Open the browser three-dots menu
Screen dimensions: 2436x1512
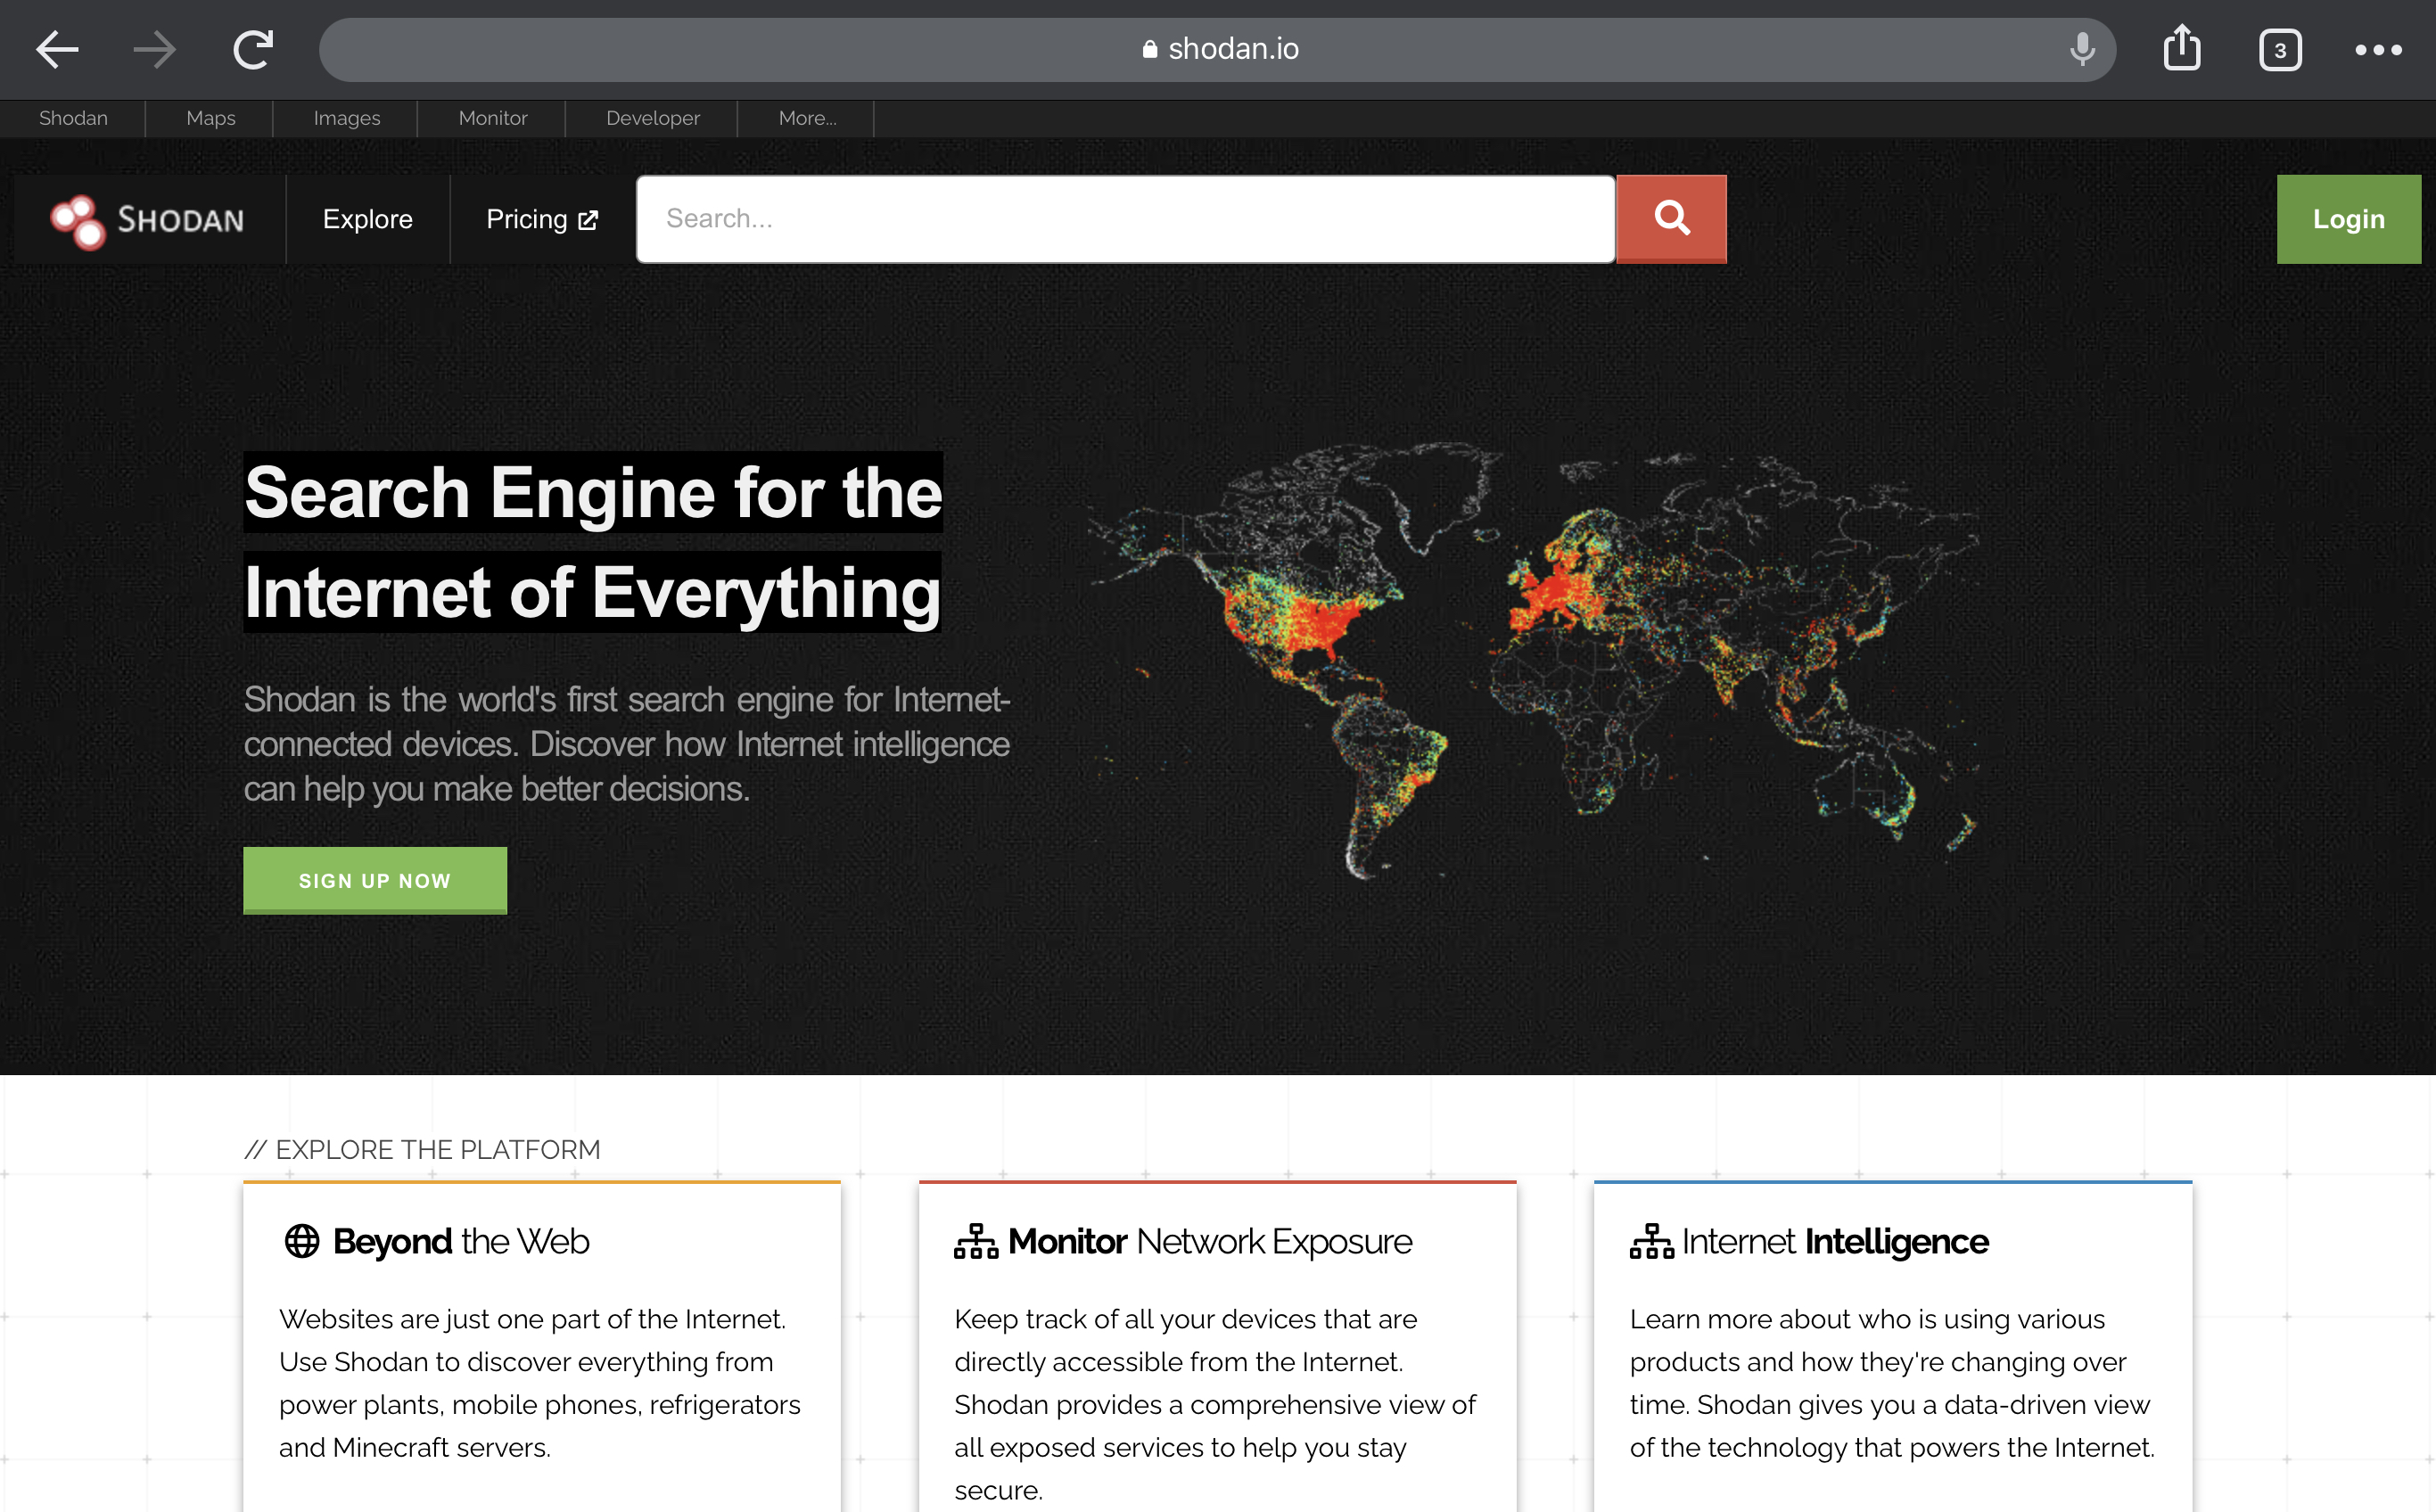click(2378, 50)
